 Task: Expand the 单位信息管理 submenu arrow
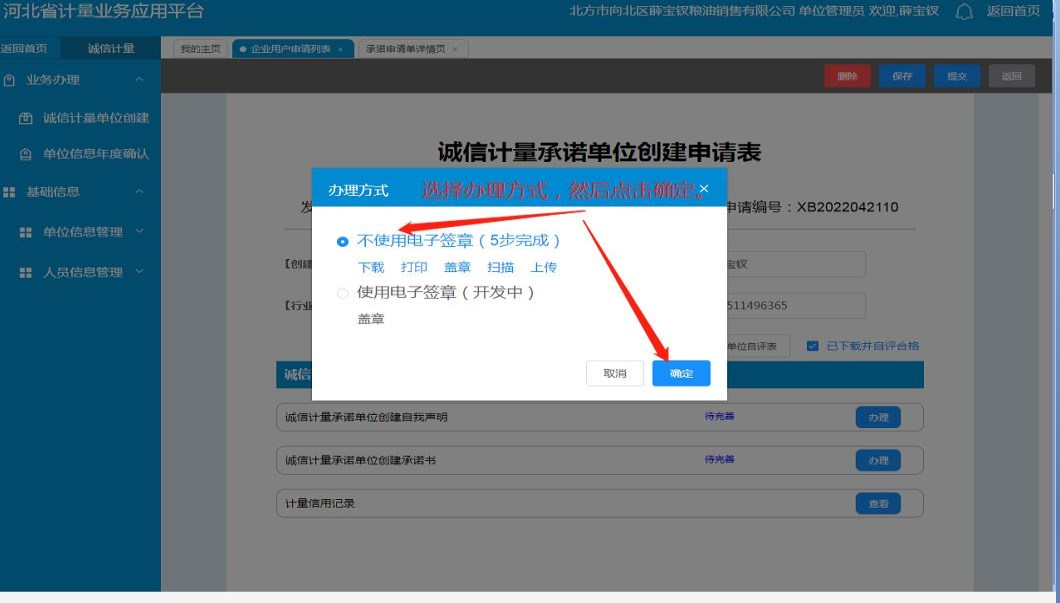pos(139,232)
